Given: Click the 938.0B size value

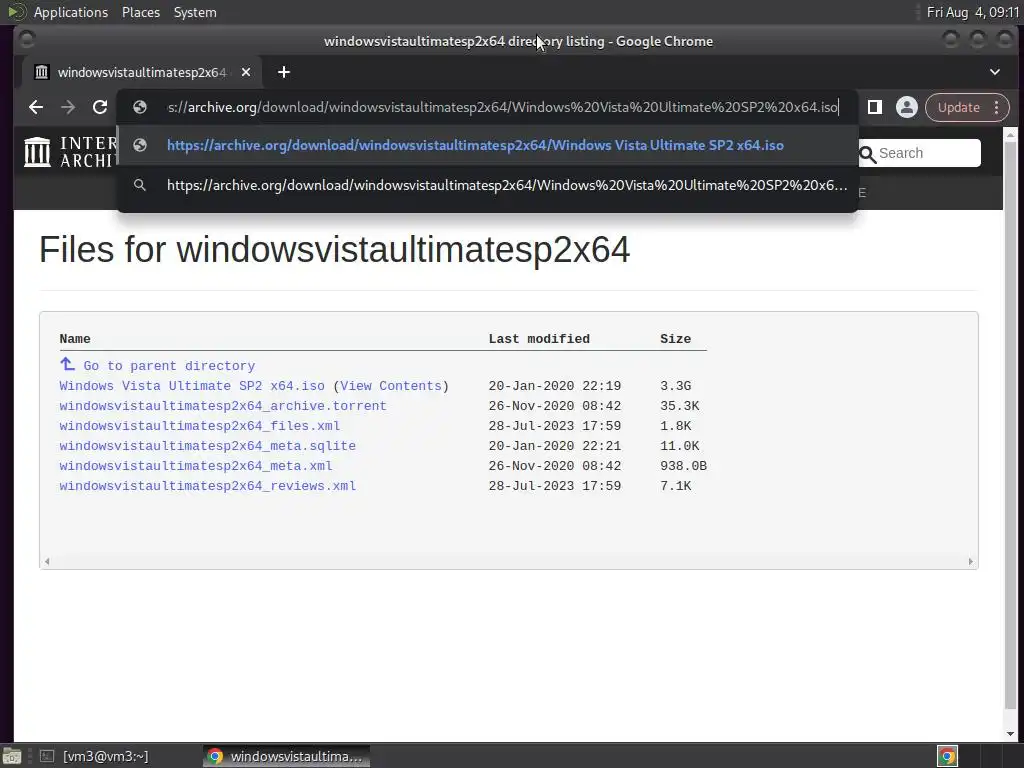Looking at the screenshot, I should click(x=683, y=466).
